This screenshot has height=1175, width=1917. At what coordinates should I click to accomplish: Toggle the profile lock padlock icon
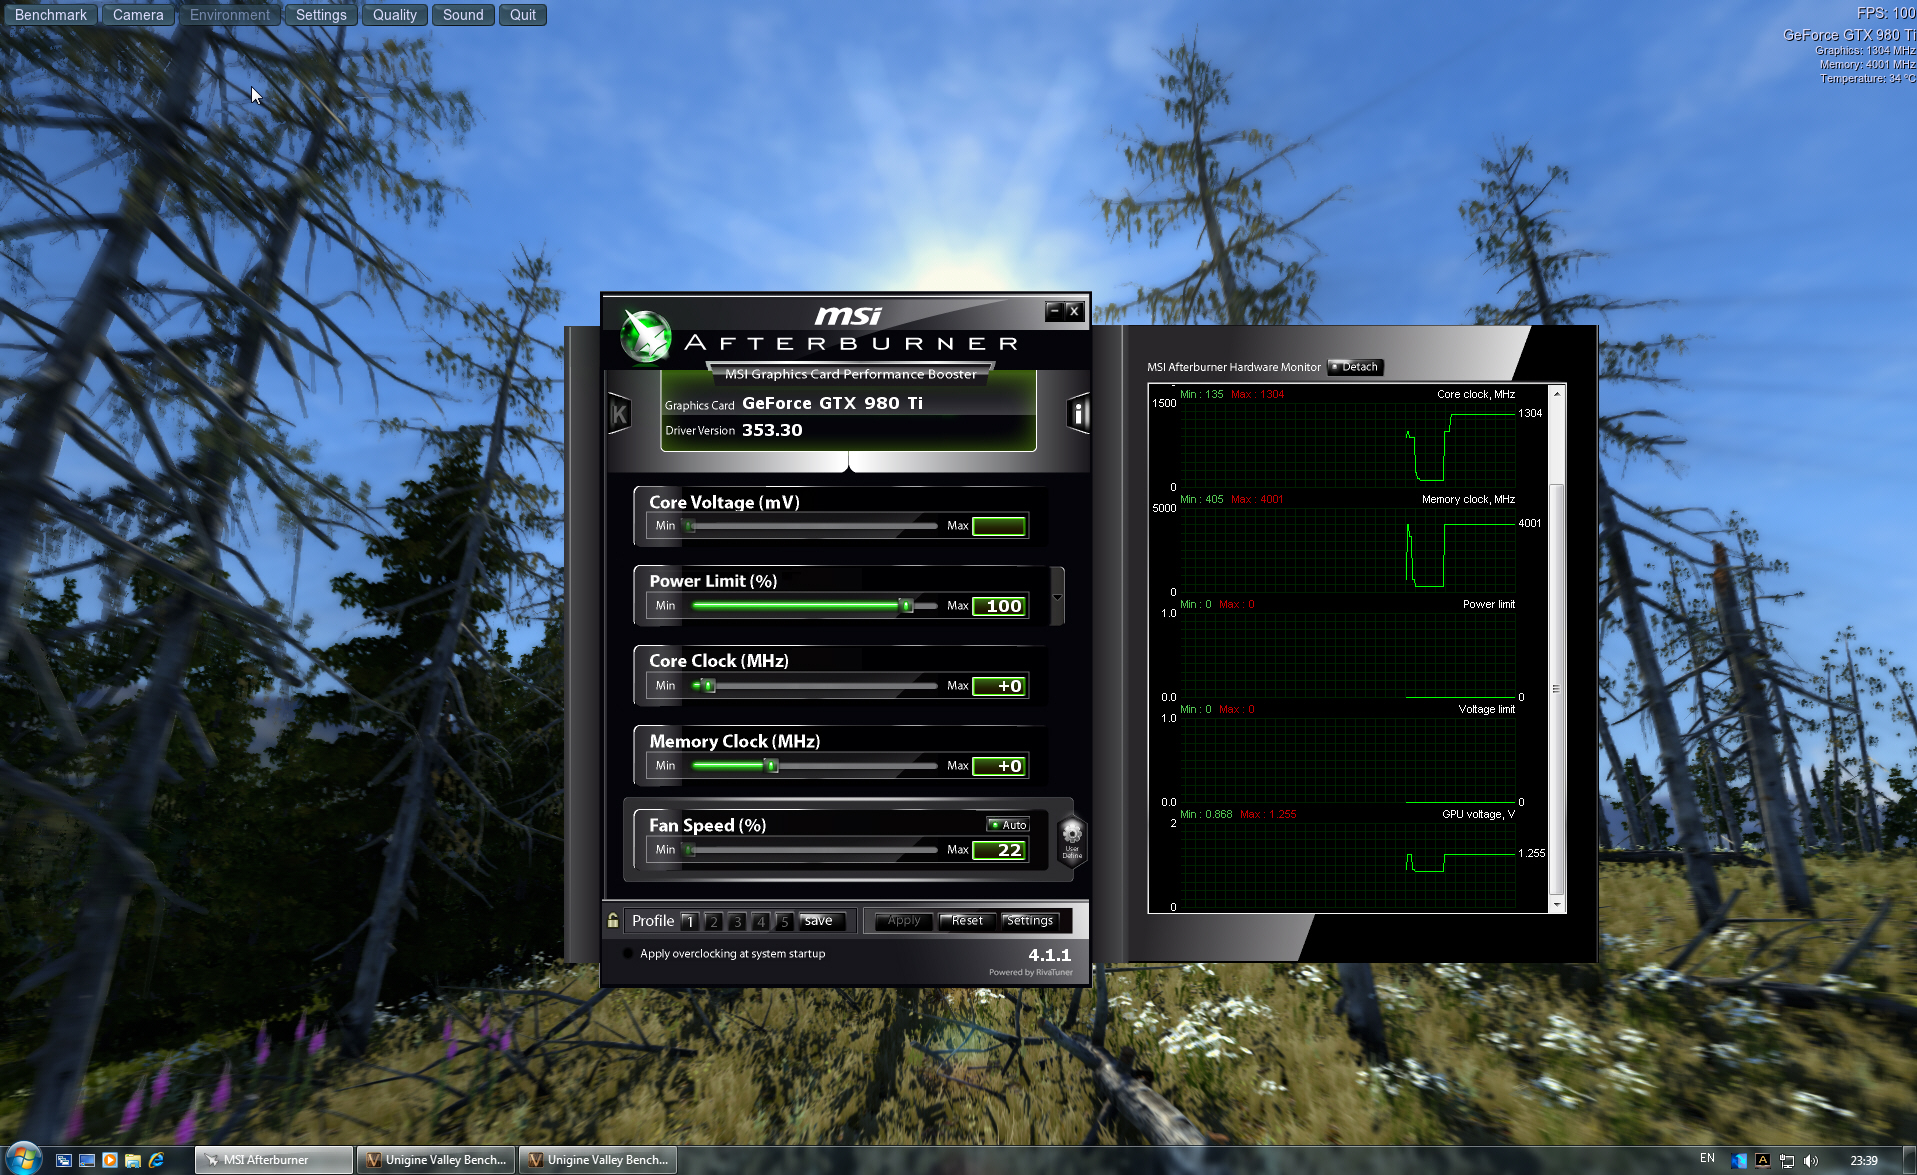coord(613,920)
